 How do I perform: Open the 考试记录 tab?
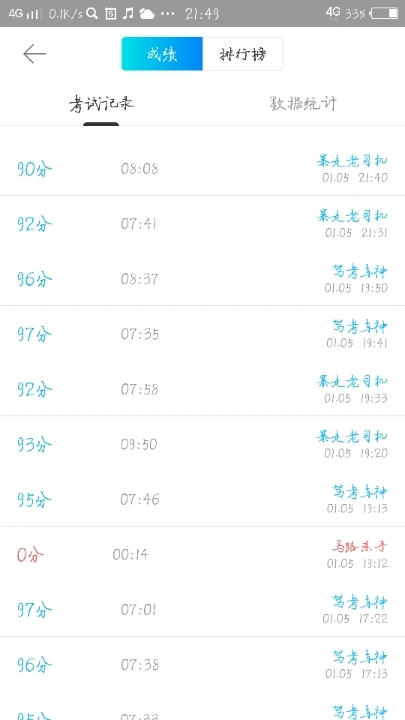coord(101,104)
